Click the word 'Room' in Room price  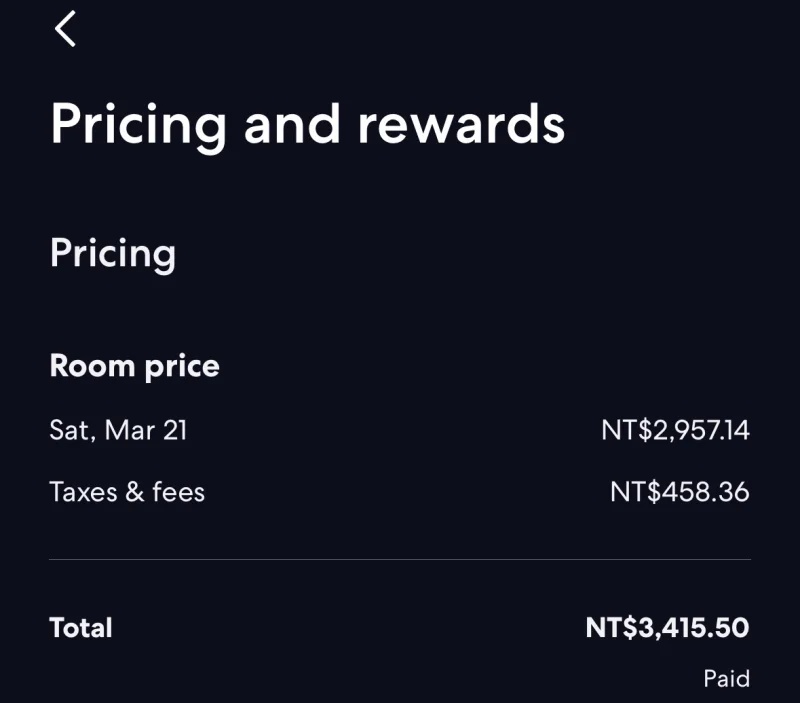pos(92,366)
